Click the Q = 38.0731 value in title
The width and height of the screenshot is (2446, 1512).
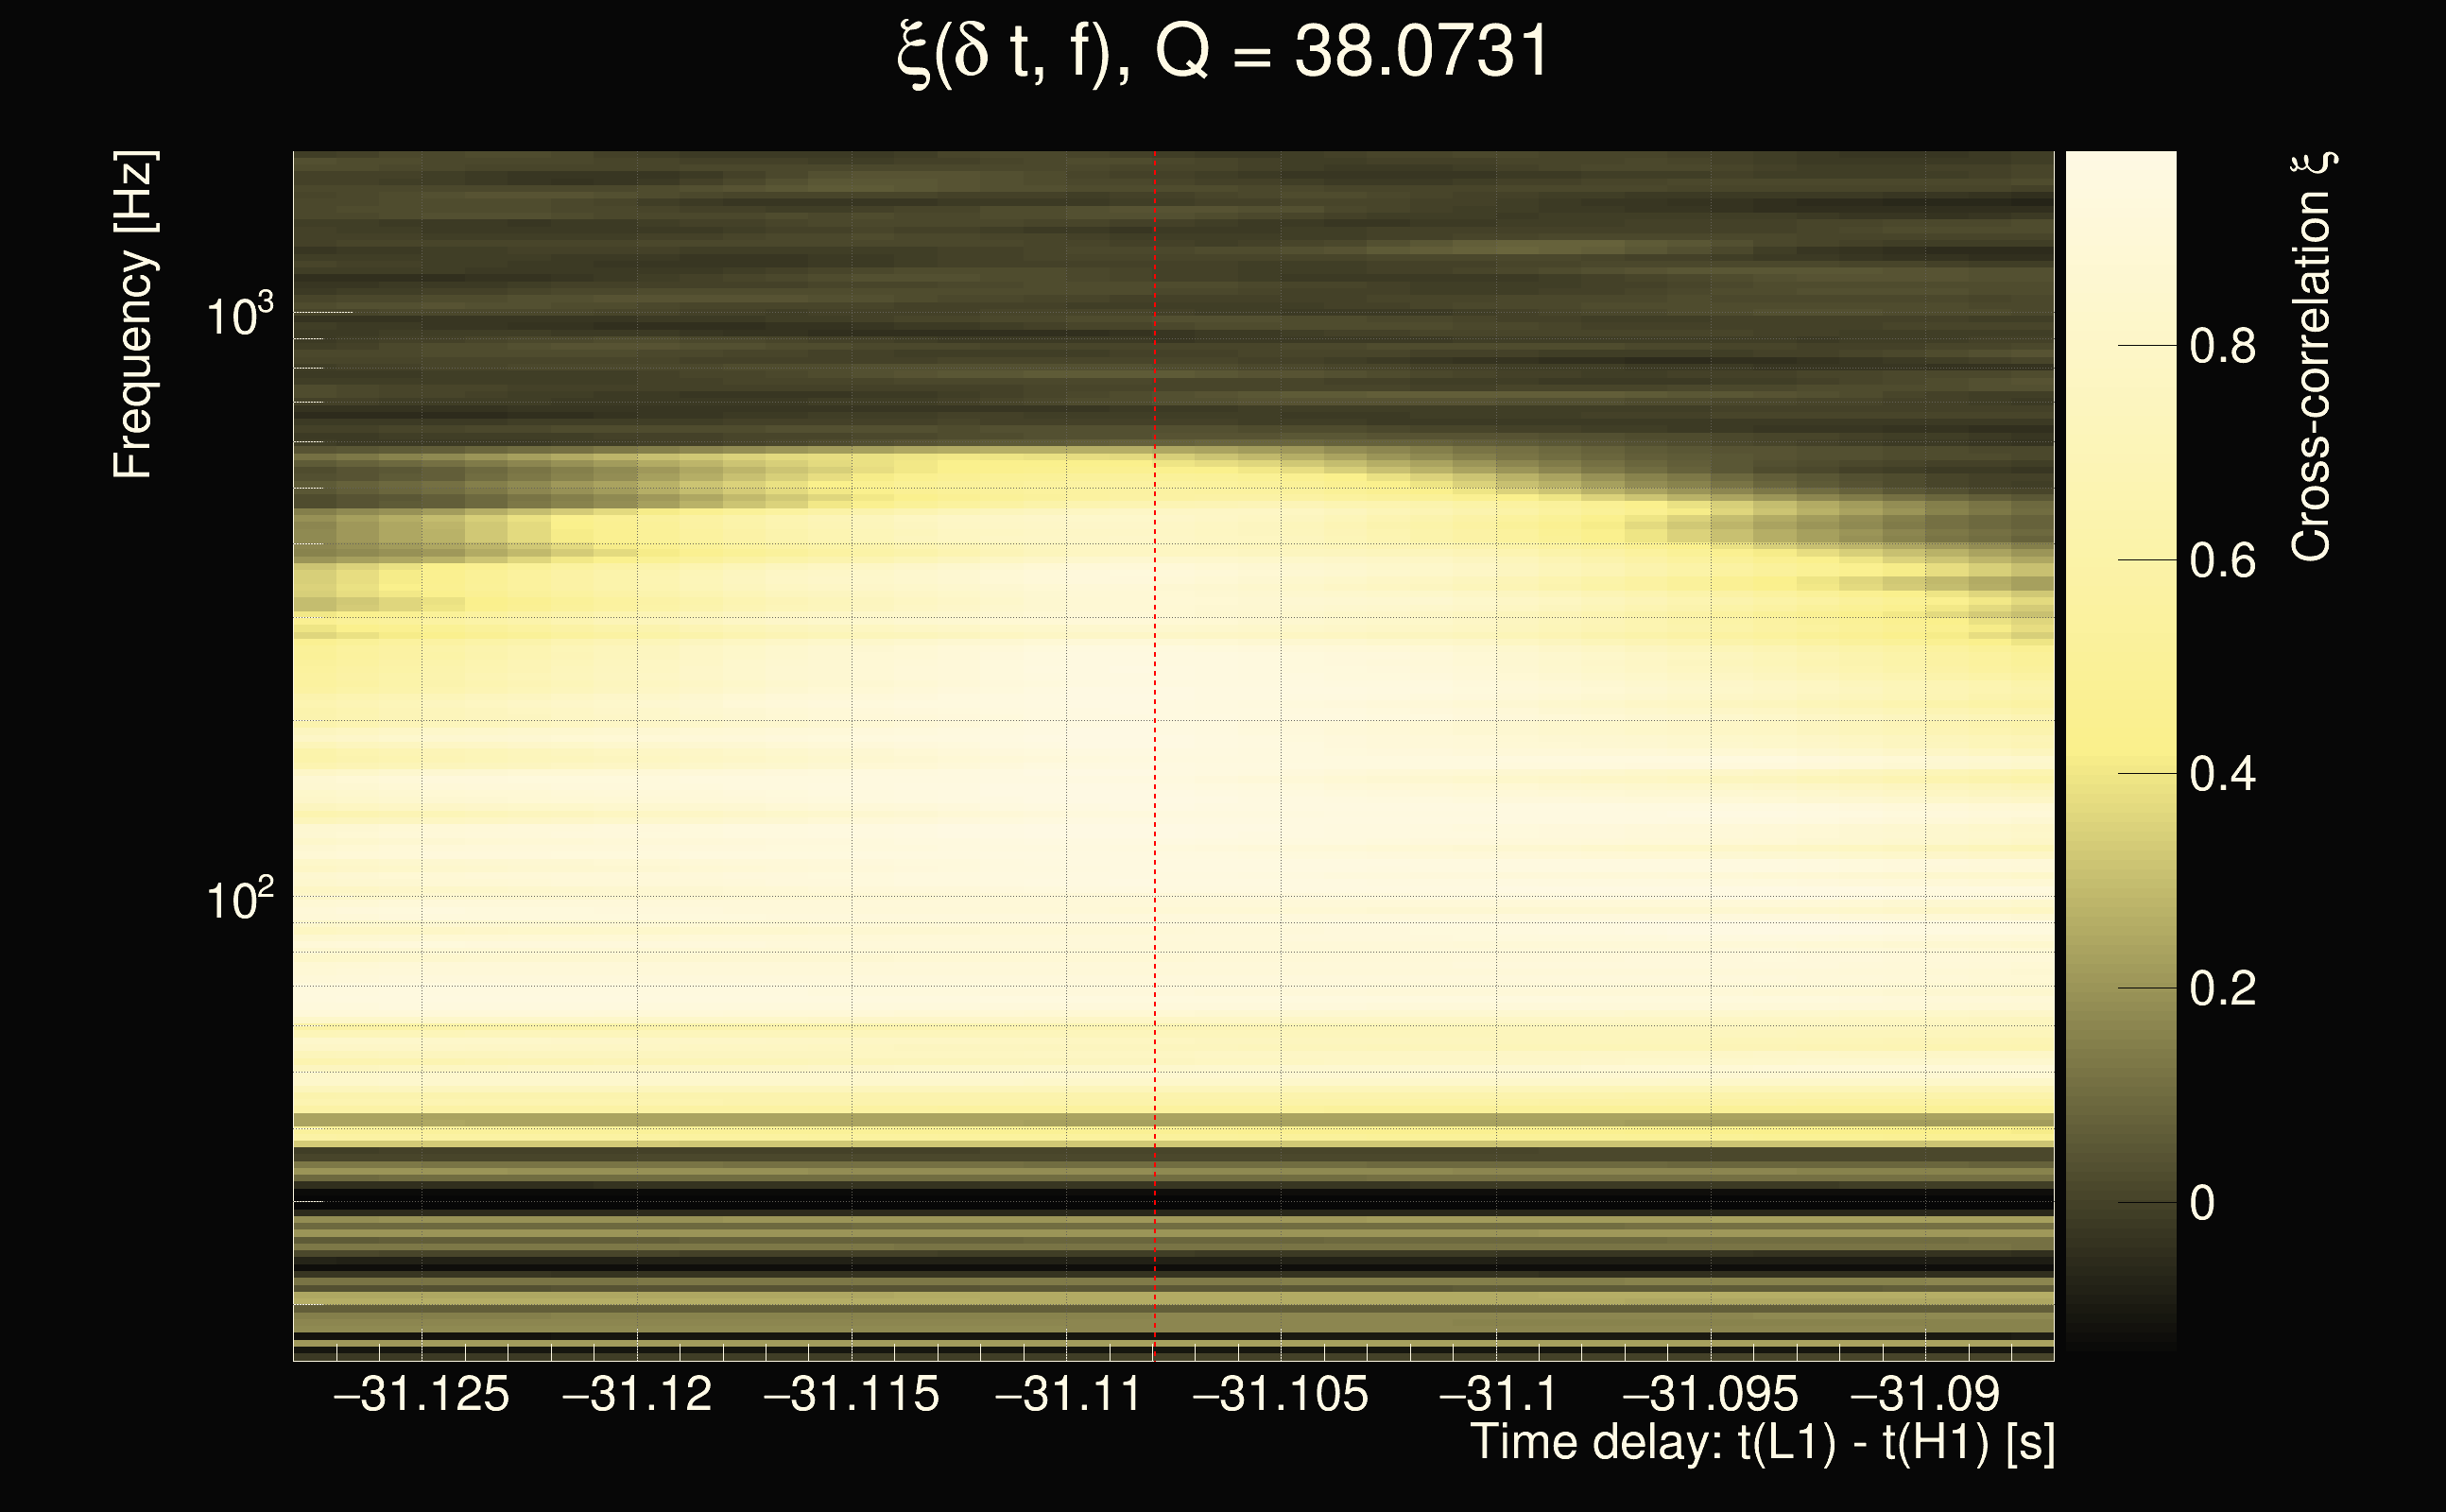(1352, 52)
